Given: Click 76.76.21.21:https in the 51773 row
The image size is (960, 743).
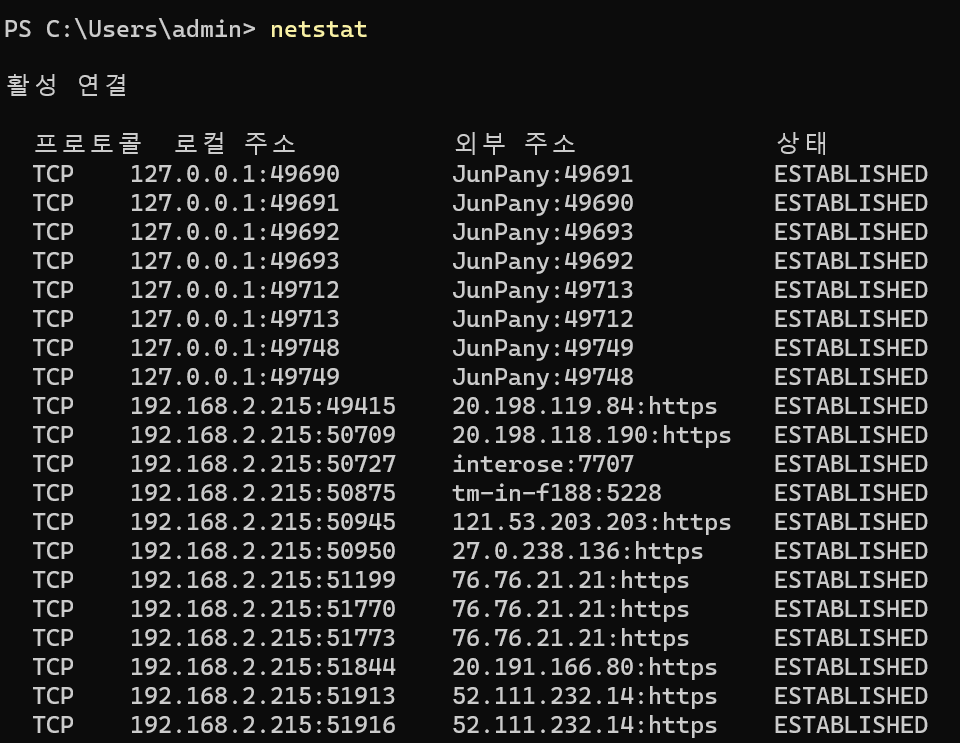Looking at the screenshot, I should pyautogui.click(x=571, y=638).
